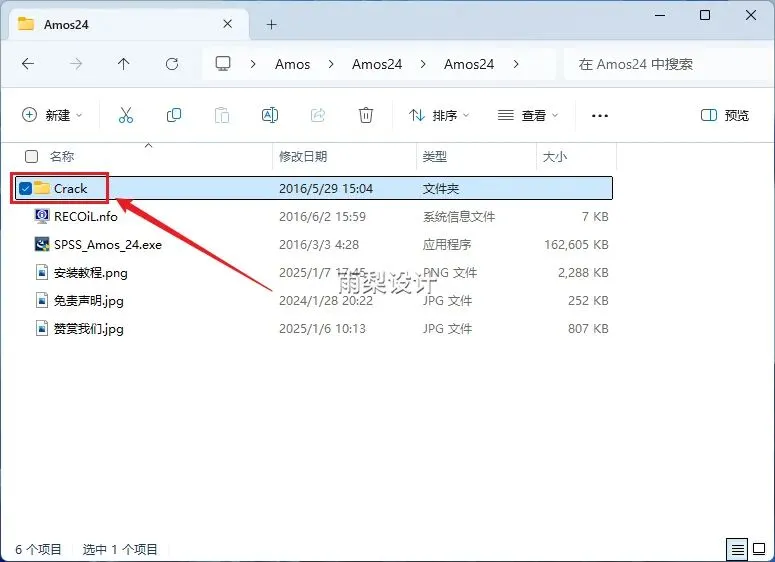Screen dimensions: 775x562
Task: Click the Share icon in toolbar
Action: (x=318, y=115)
